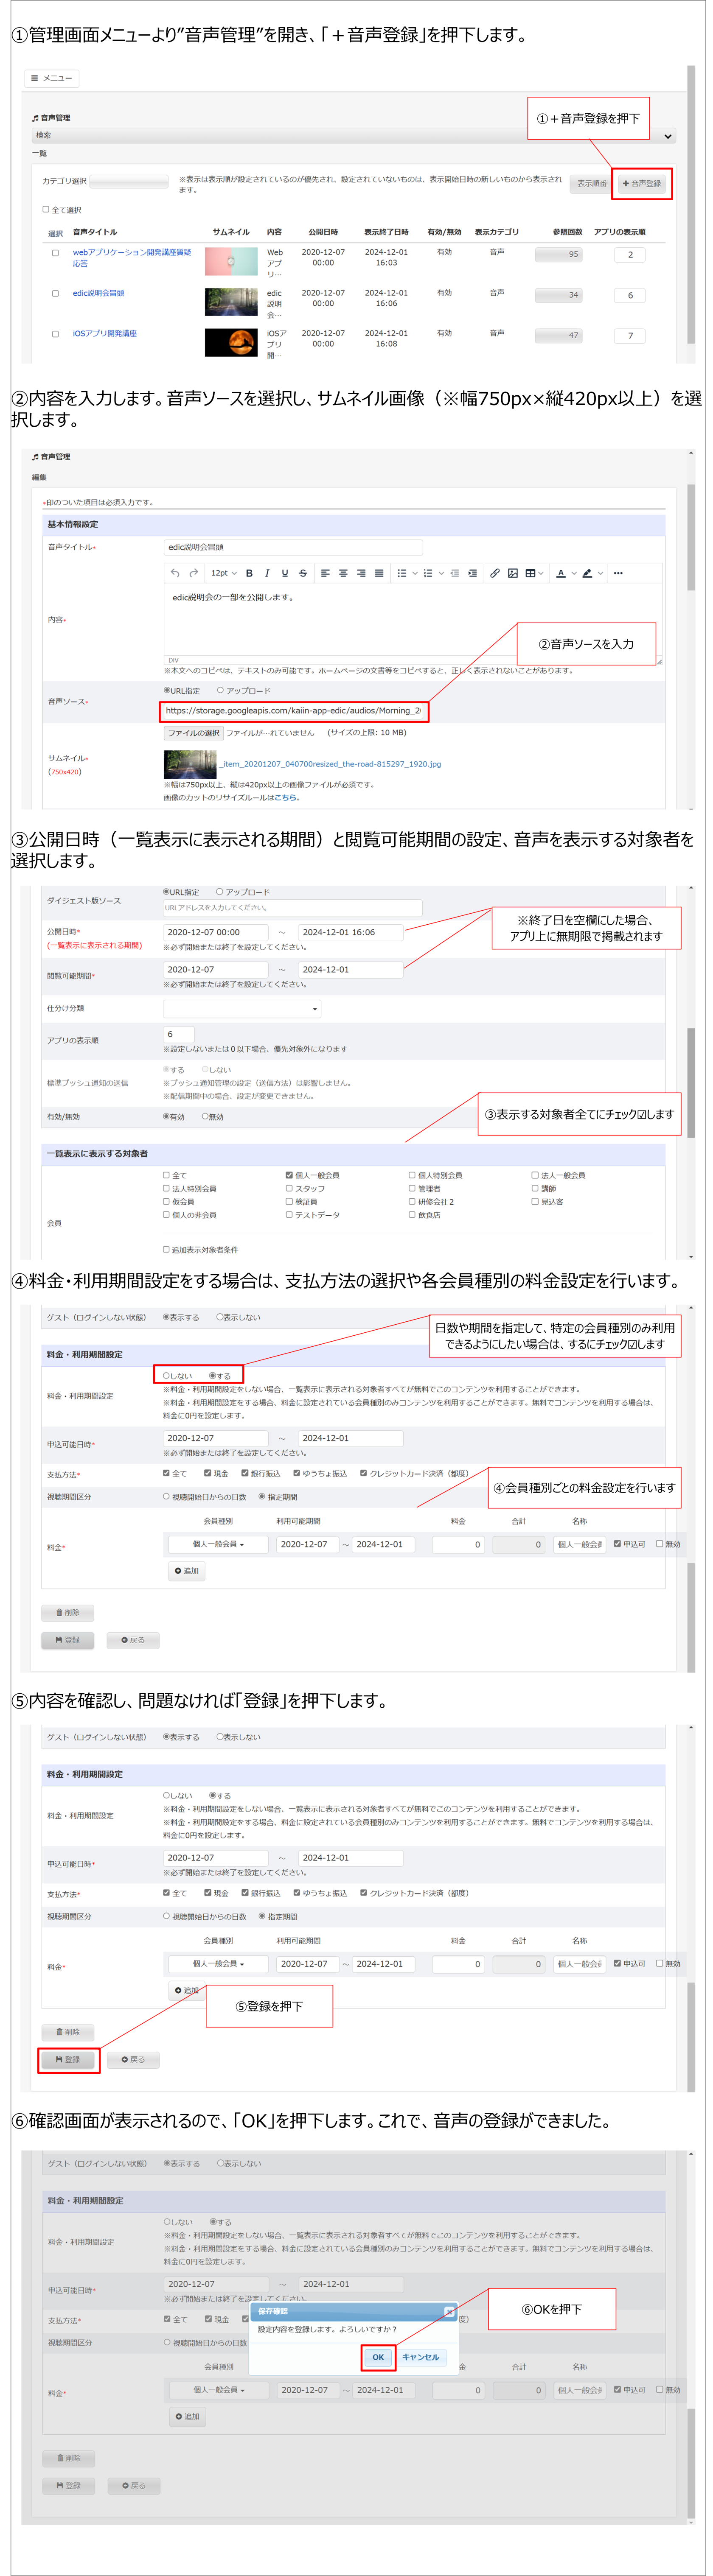Select the 無効 radio button in step ③
Viewport: 713px width, 2576px height.
(x=205, y=1117)
